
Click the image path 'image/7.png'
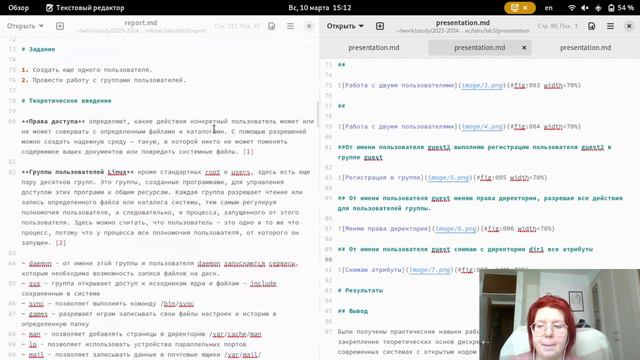[430, 270]
